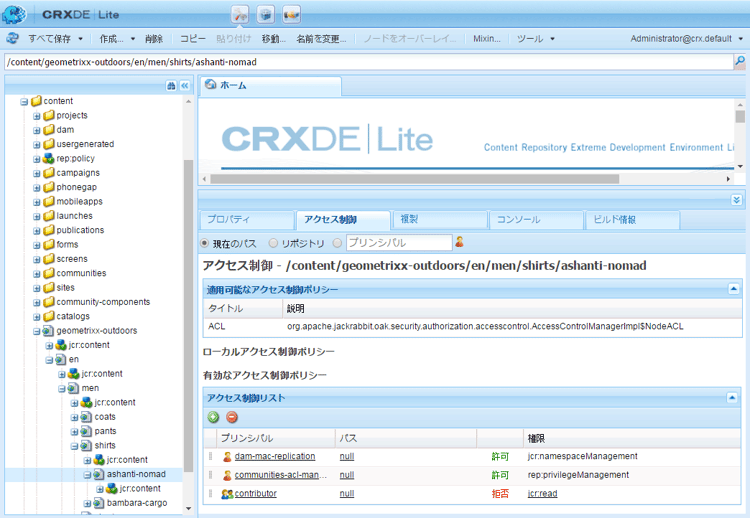This screenshot has height=518, width=750.
Task: Add an ACL entry with green plus
Action: (213, 417)
